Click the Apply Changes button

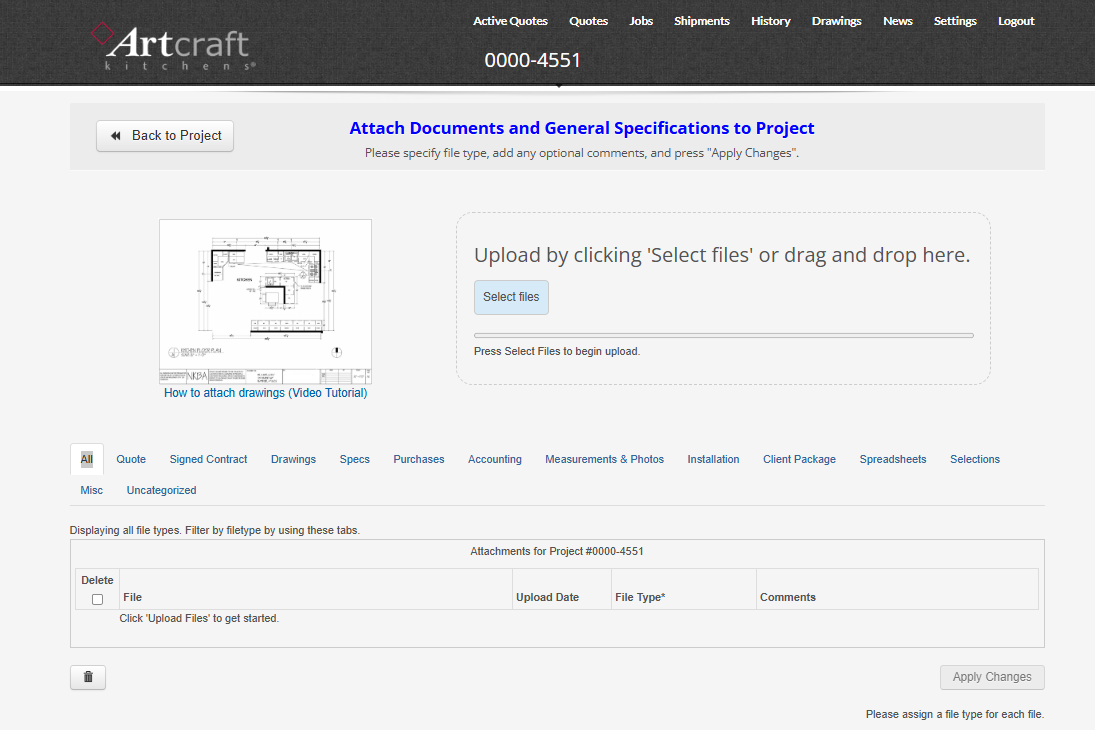click(x=992, y=677)
